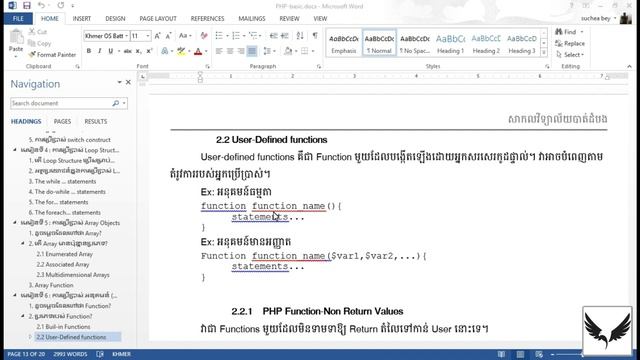Toggle numbered list
The width and height of the screenshot is (640, 360).
tap(236, 36)
